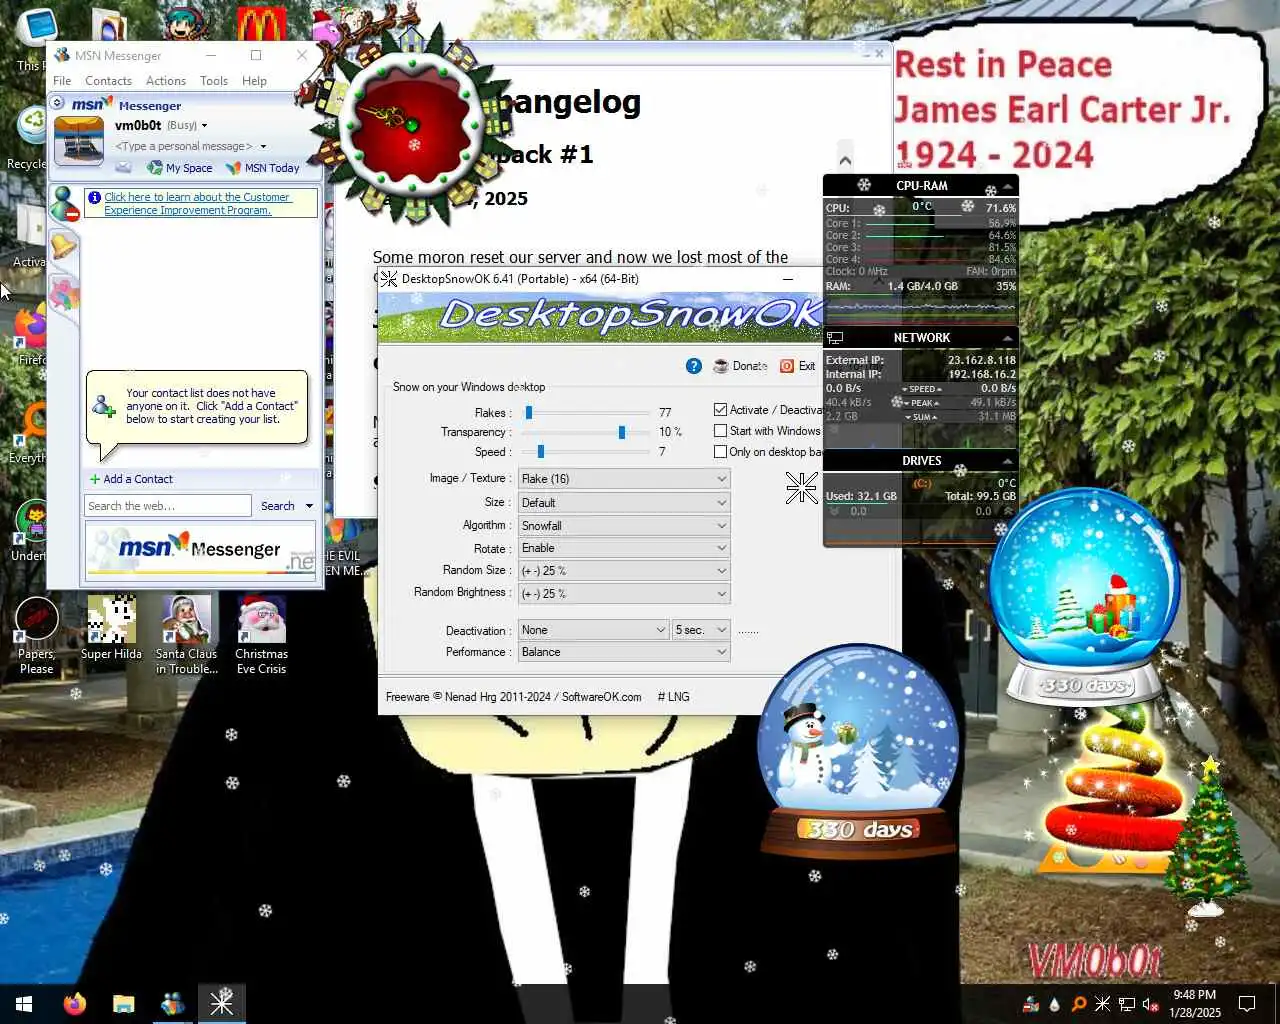Click the MSN Messenger .NET banner
Screen dimensions: 1280x1024
point(201,549)
